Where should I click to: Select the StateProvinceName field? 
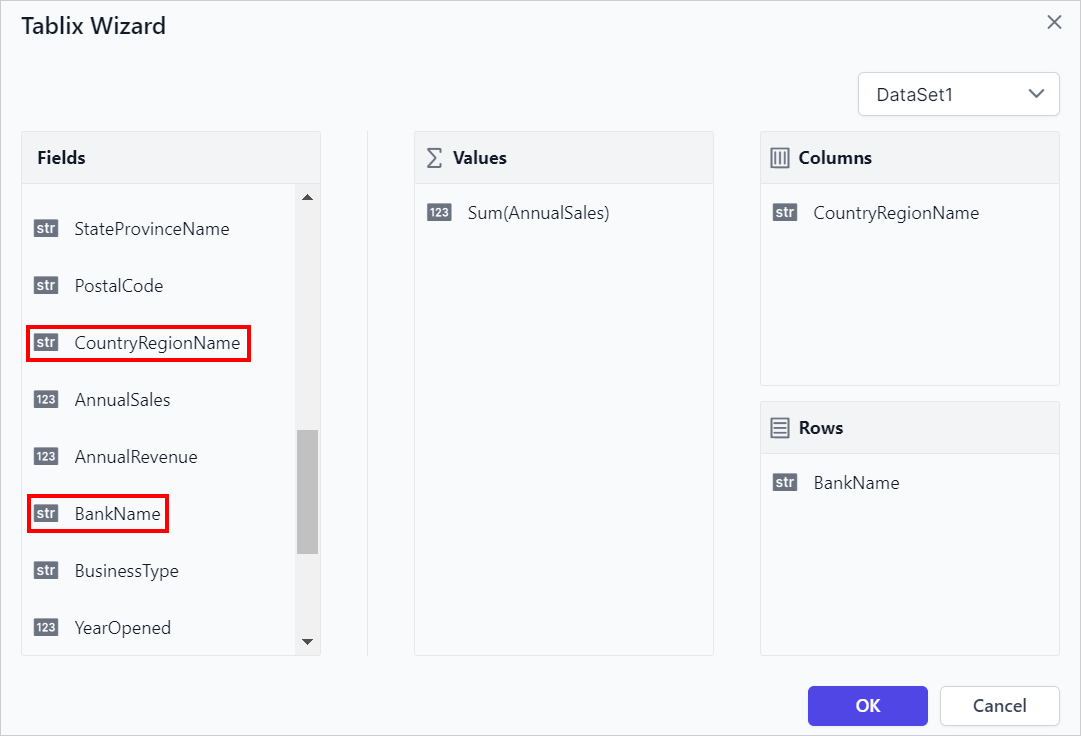click(151, 228)
